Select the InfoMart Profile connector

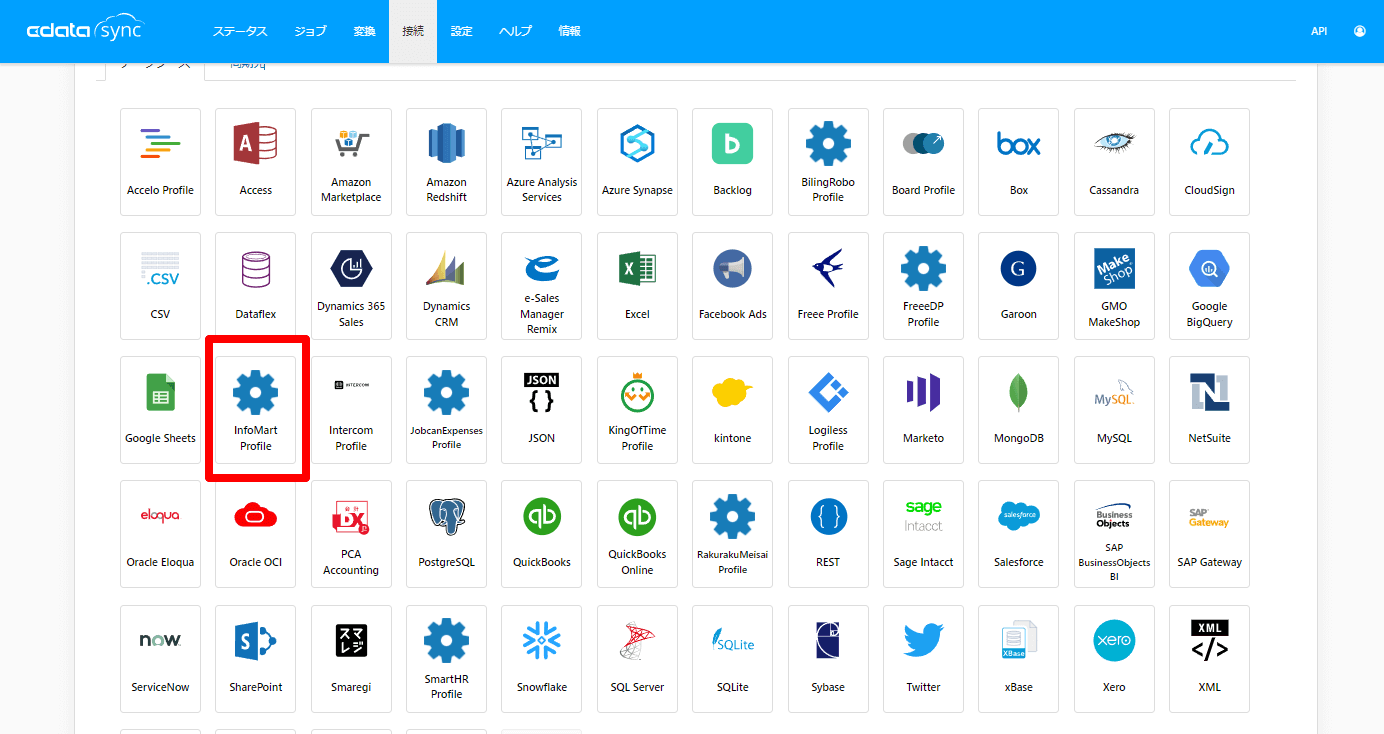256,410
